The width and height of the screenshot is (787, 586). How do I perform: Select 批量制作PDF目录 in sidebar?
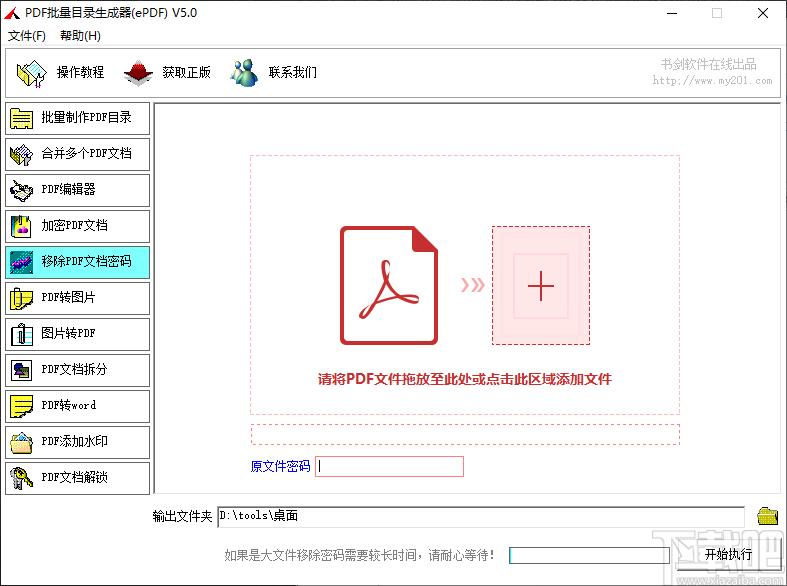78,118
